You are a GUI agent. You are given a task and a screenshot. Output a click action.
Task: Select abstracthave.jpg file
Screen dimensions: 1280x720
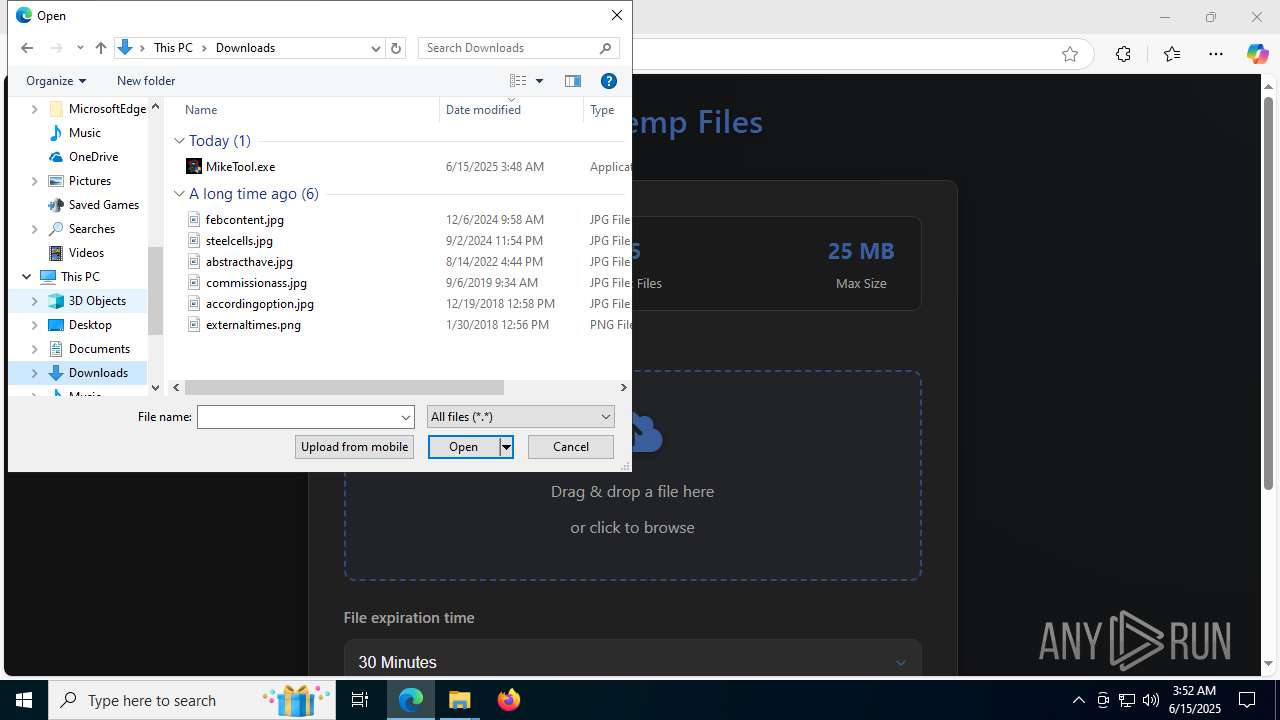(249, 262)
